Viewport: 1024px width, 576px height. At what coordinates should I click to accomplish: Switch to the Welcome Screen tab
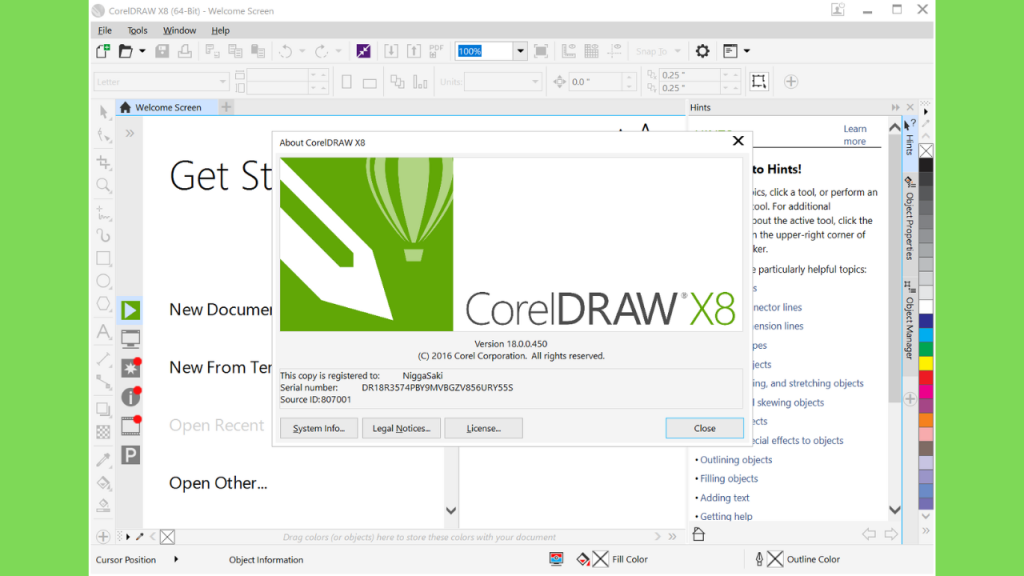[x=167, y=107]
